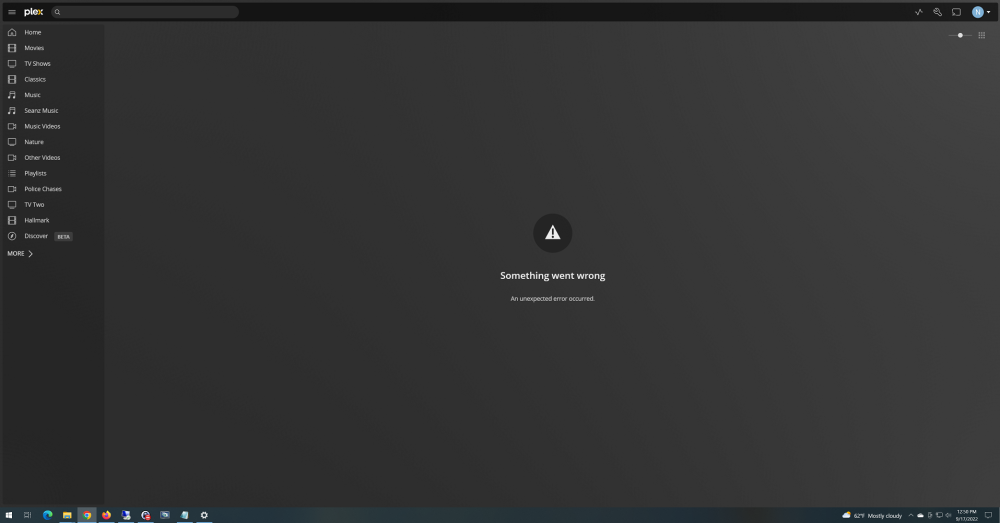Open the taskbar clock and date
Image resolution: width=1000 pixels, height=523 pixels.
[966, 515]
